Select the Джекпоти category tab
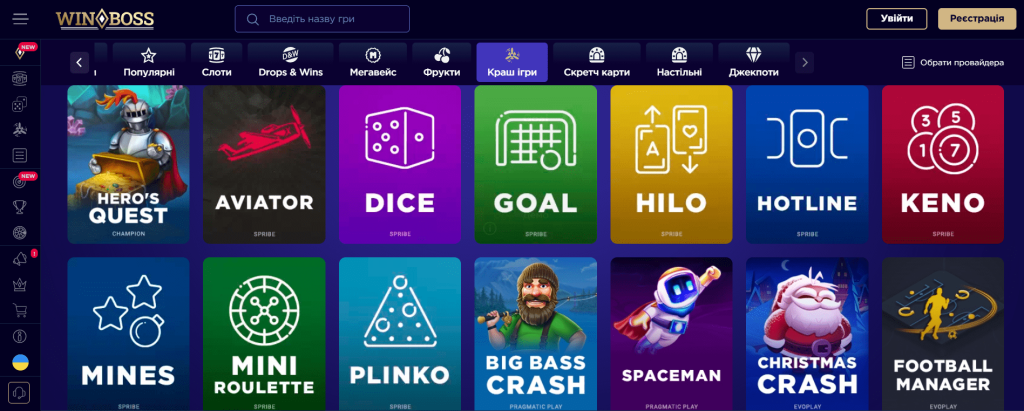This screenshot has height=411, width=1024. click(754, 63)
